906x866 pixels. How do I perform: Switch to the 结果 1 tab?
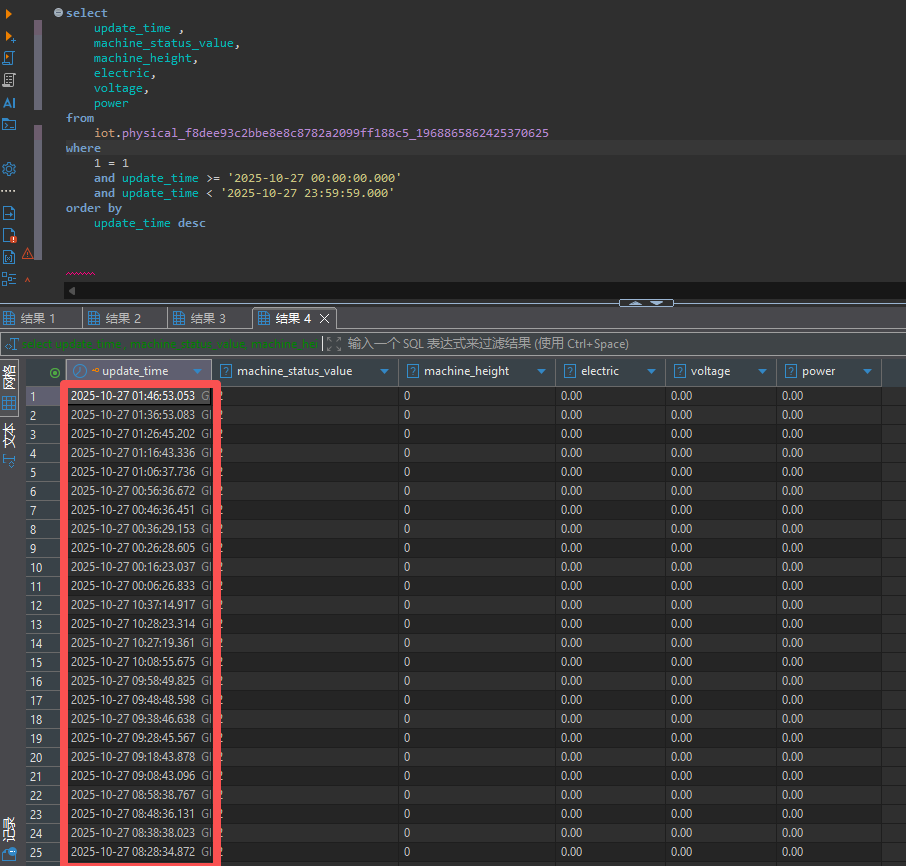(x=38, y=318)
